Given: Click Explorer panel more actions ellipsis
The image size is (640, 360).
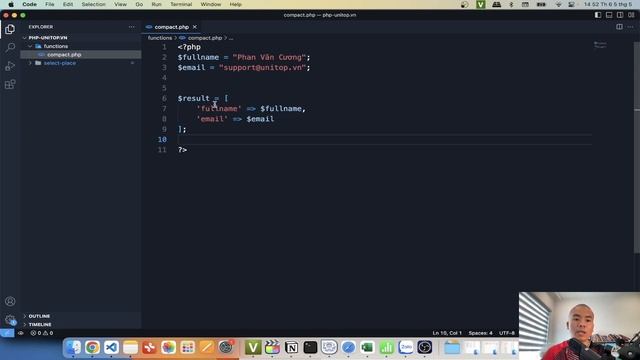Looking at the screenshot, I should [x=131, y=27].
